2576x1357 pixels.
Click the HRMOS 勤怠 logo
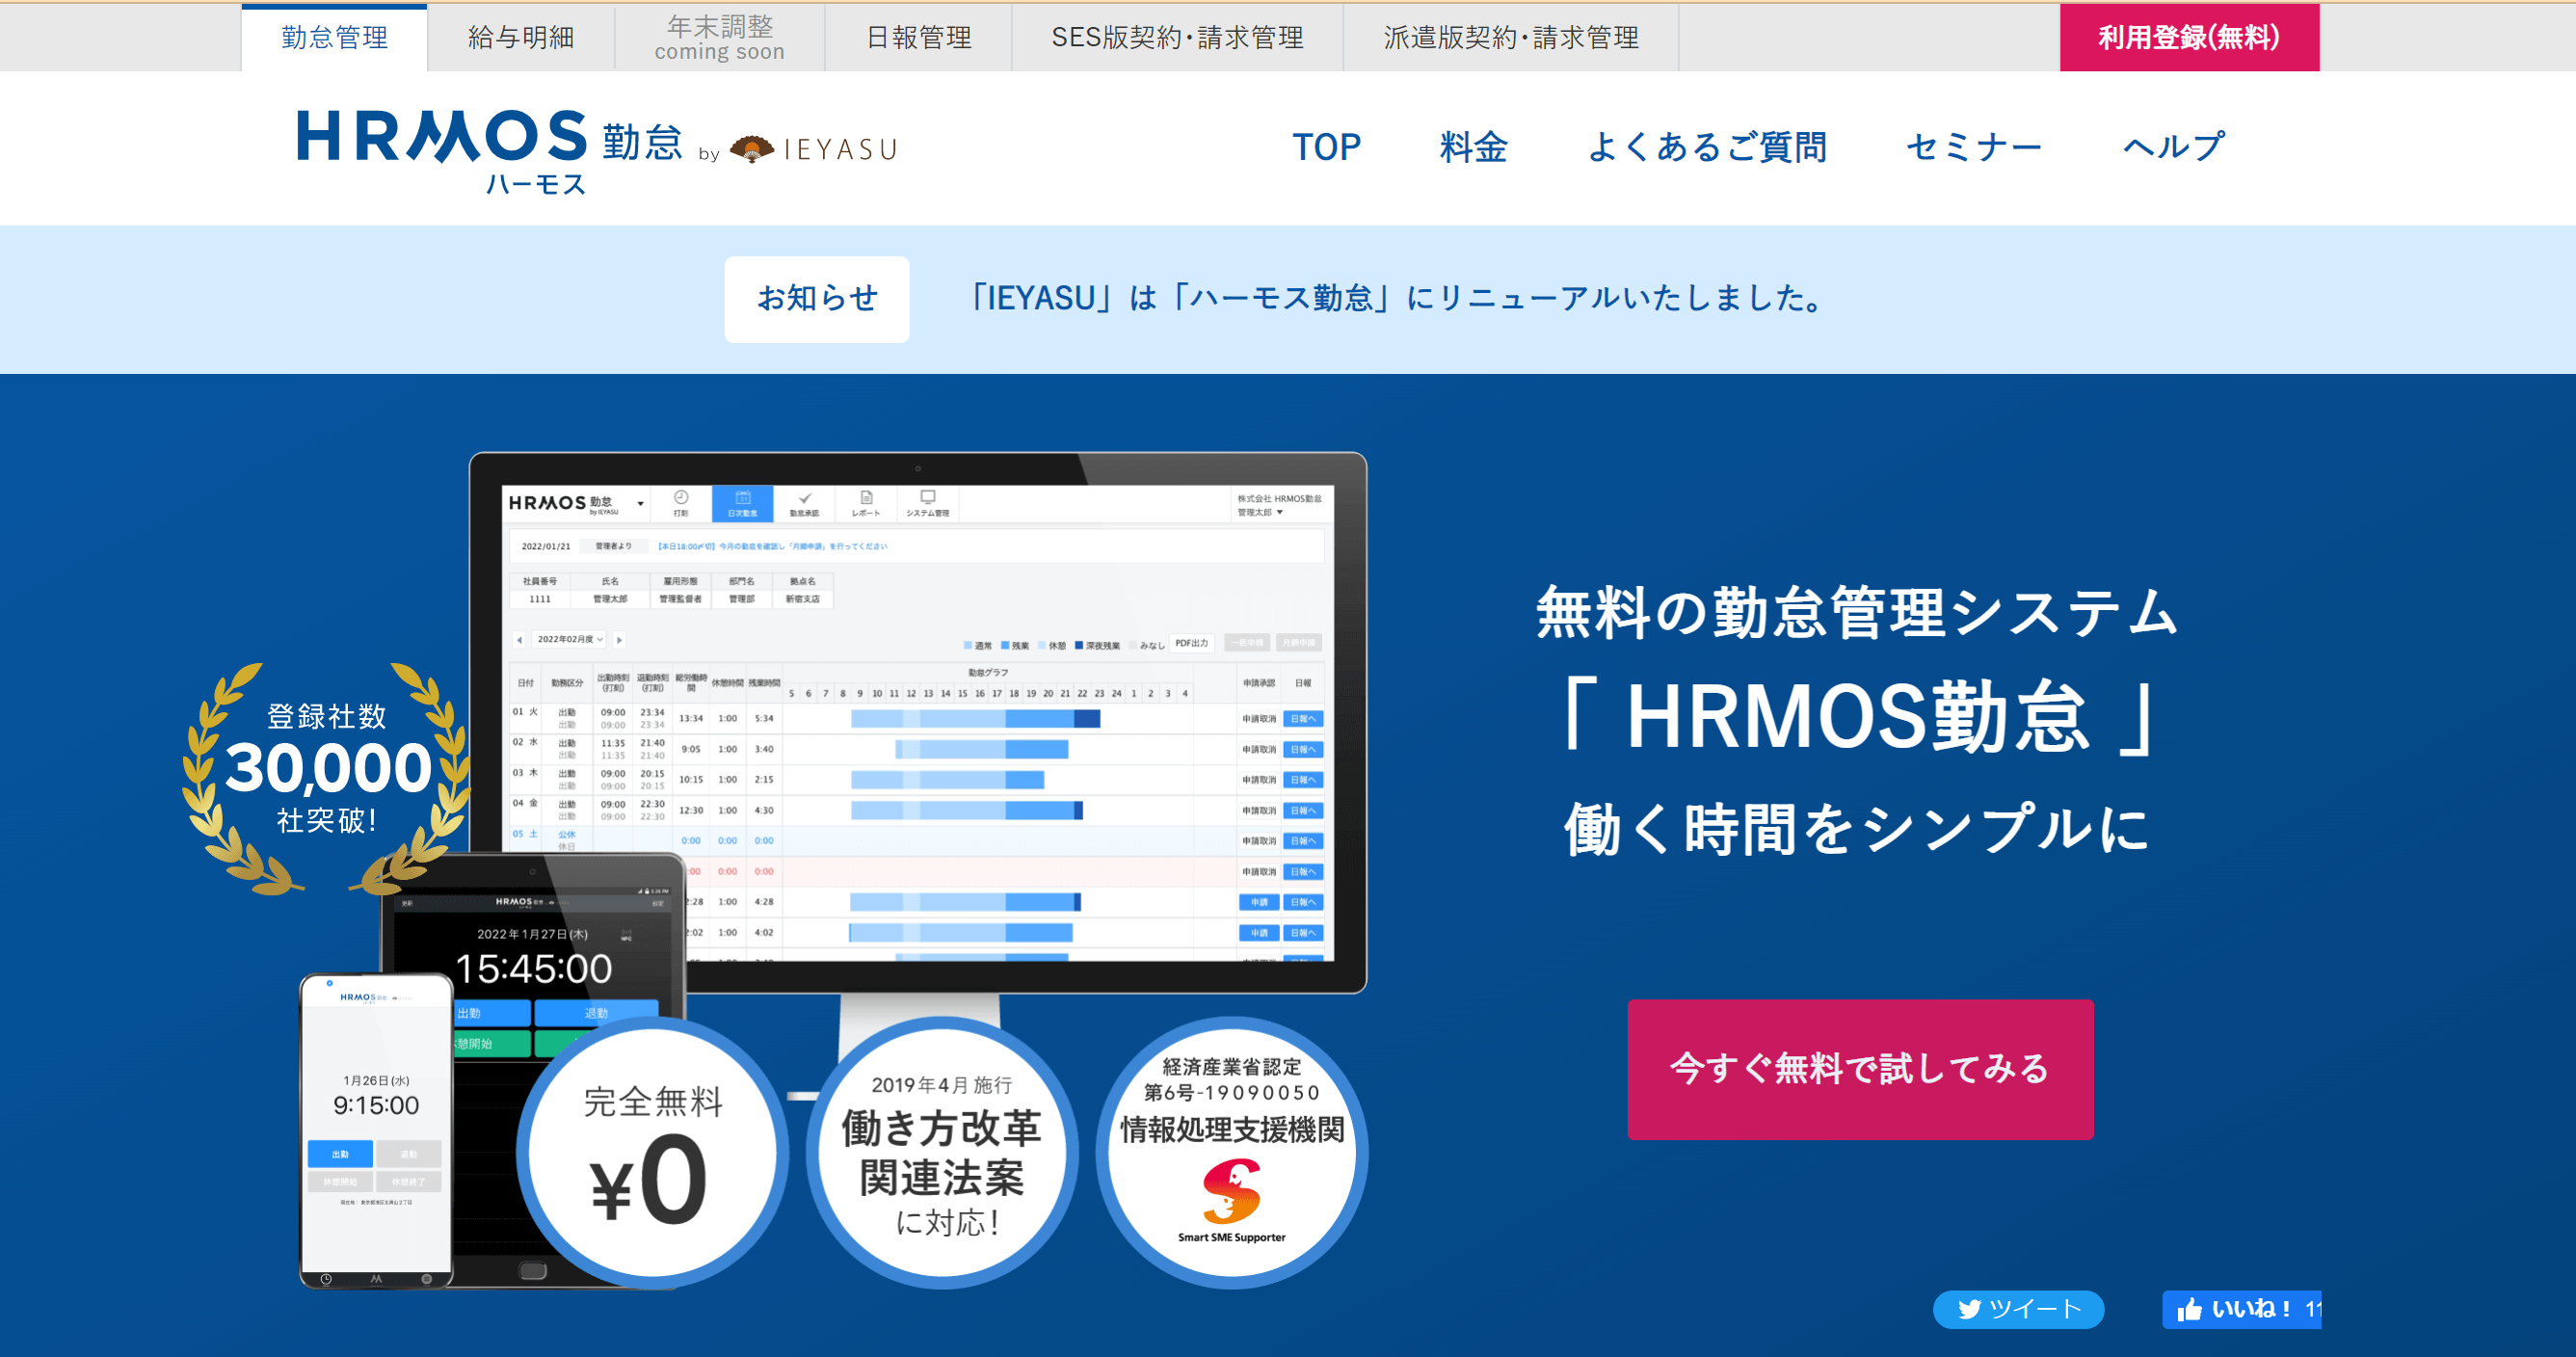[490, 149]
